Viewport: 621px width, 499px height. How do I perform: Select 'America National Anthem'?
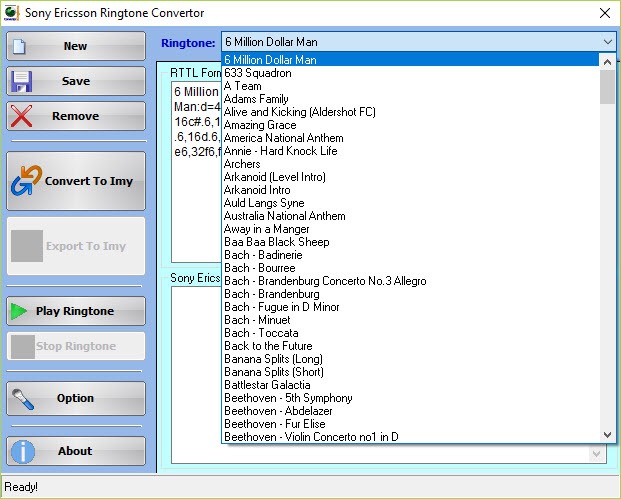pos(410,138)
